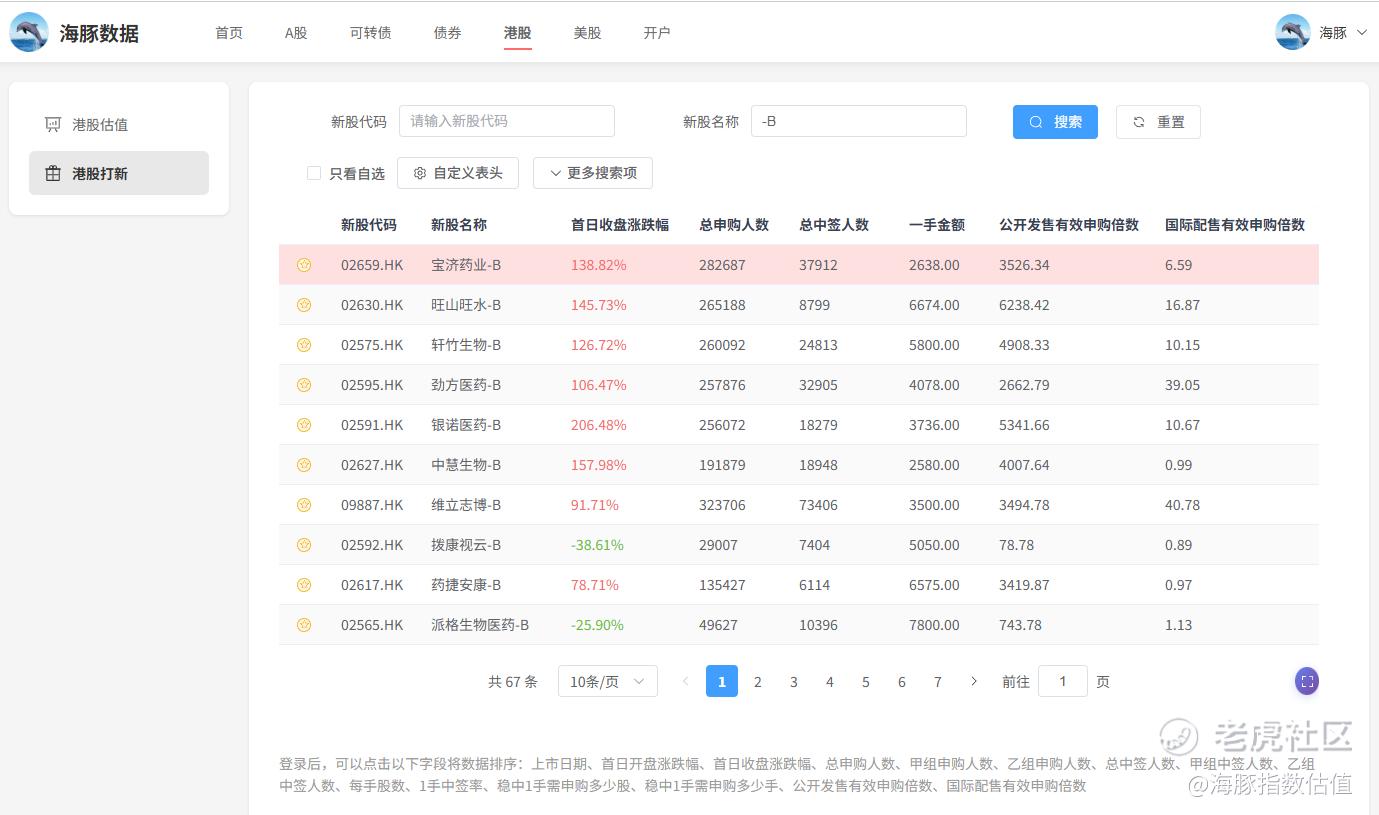Go to next page with right arrow

pos(974,681)
